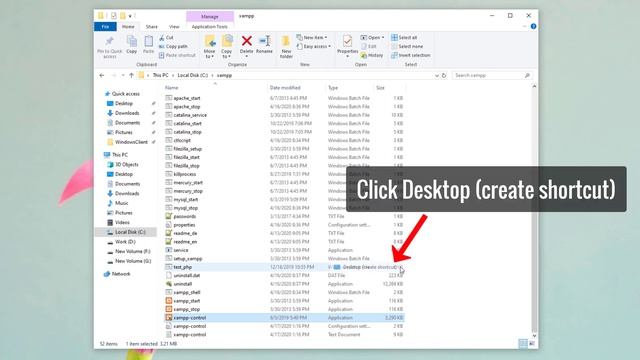640x360 pixels.
Task: Click Invert selection in the ribbon
Action: (411, 55)
